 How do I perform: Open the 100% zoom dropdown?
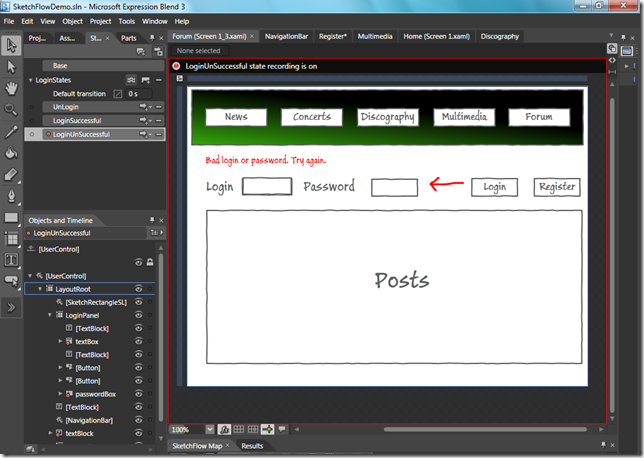pos(209,429)
